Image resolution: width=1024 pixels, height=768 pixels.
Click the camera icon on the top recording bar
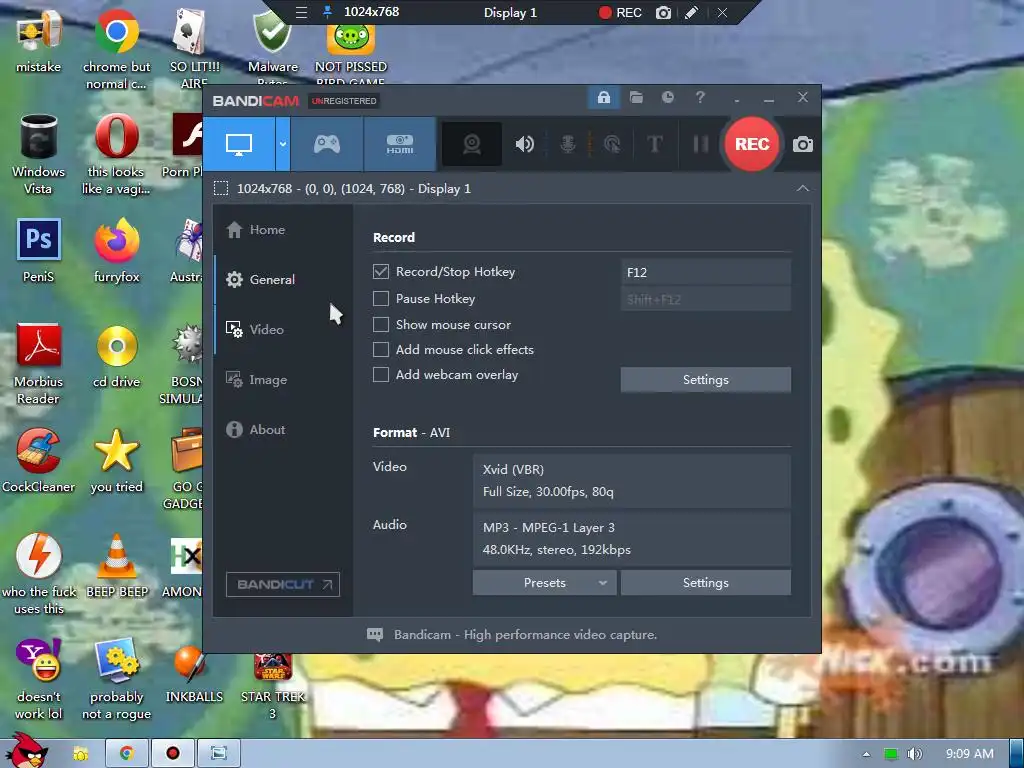[x=663, y=12]
